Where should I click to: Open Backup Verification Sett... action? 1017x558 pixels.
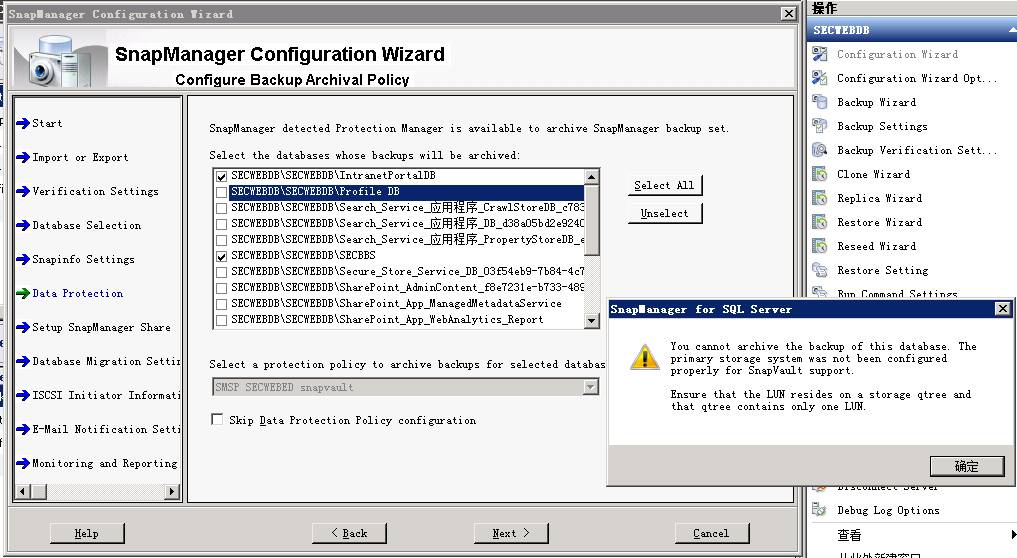[x=916, y=151]
